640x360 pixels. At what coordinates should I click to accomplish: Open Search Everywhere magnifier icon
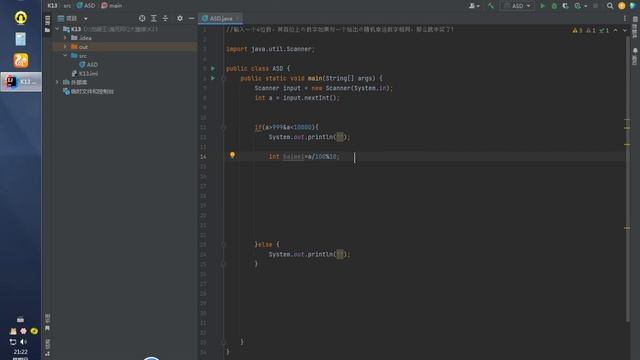tap(610, 6)
